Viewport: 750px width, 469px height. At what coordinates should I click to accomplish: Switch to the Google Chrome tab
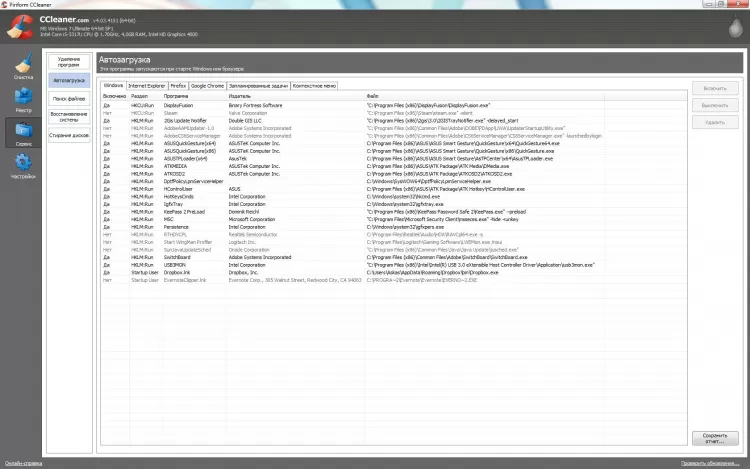pyautogui.click(x=207, y=86)
